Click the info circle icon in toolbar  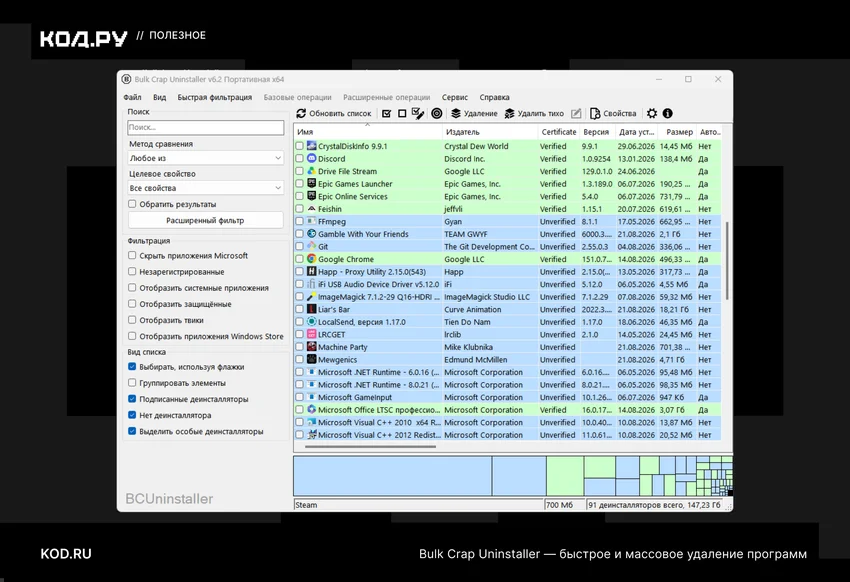click(668, 113)
